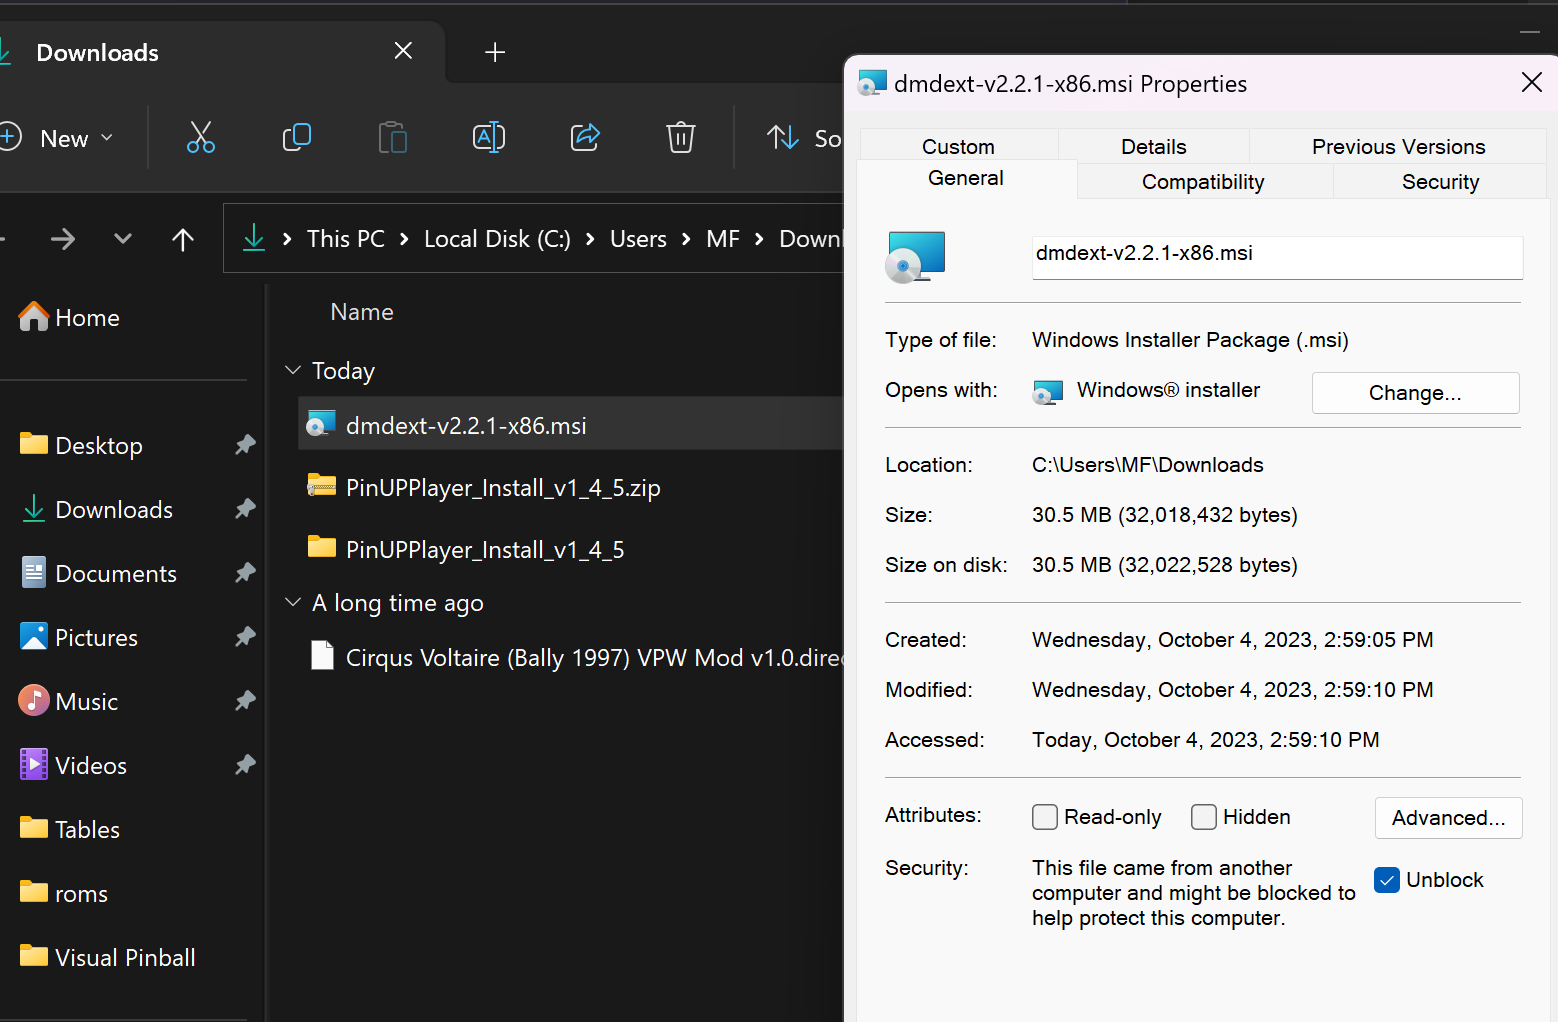1558x1022 pixels.
Task: Paste from clipboard using the Paste icon
Action: (x=392, y=138)
